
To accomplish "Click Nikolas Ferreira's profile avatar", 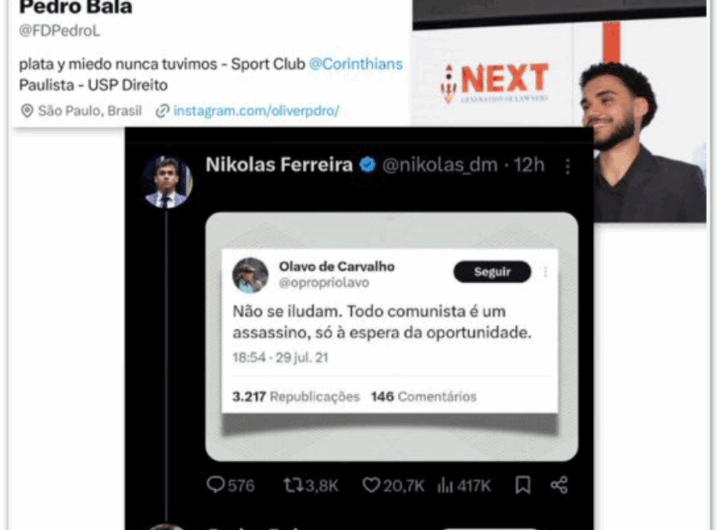I will click(166, 182).
